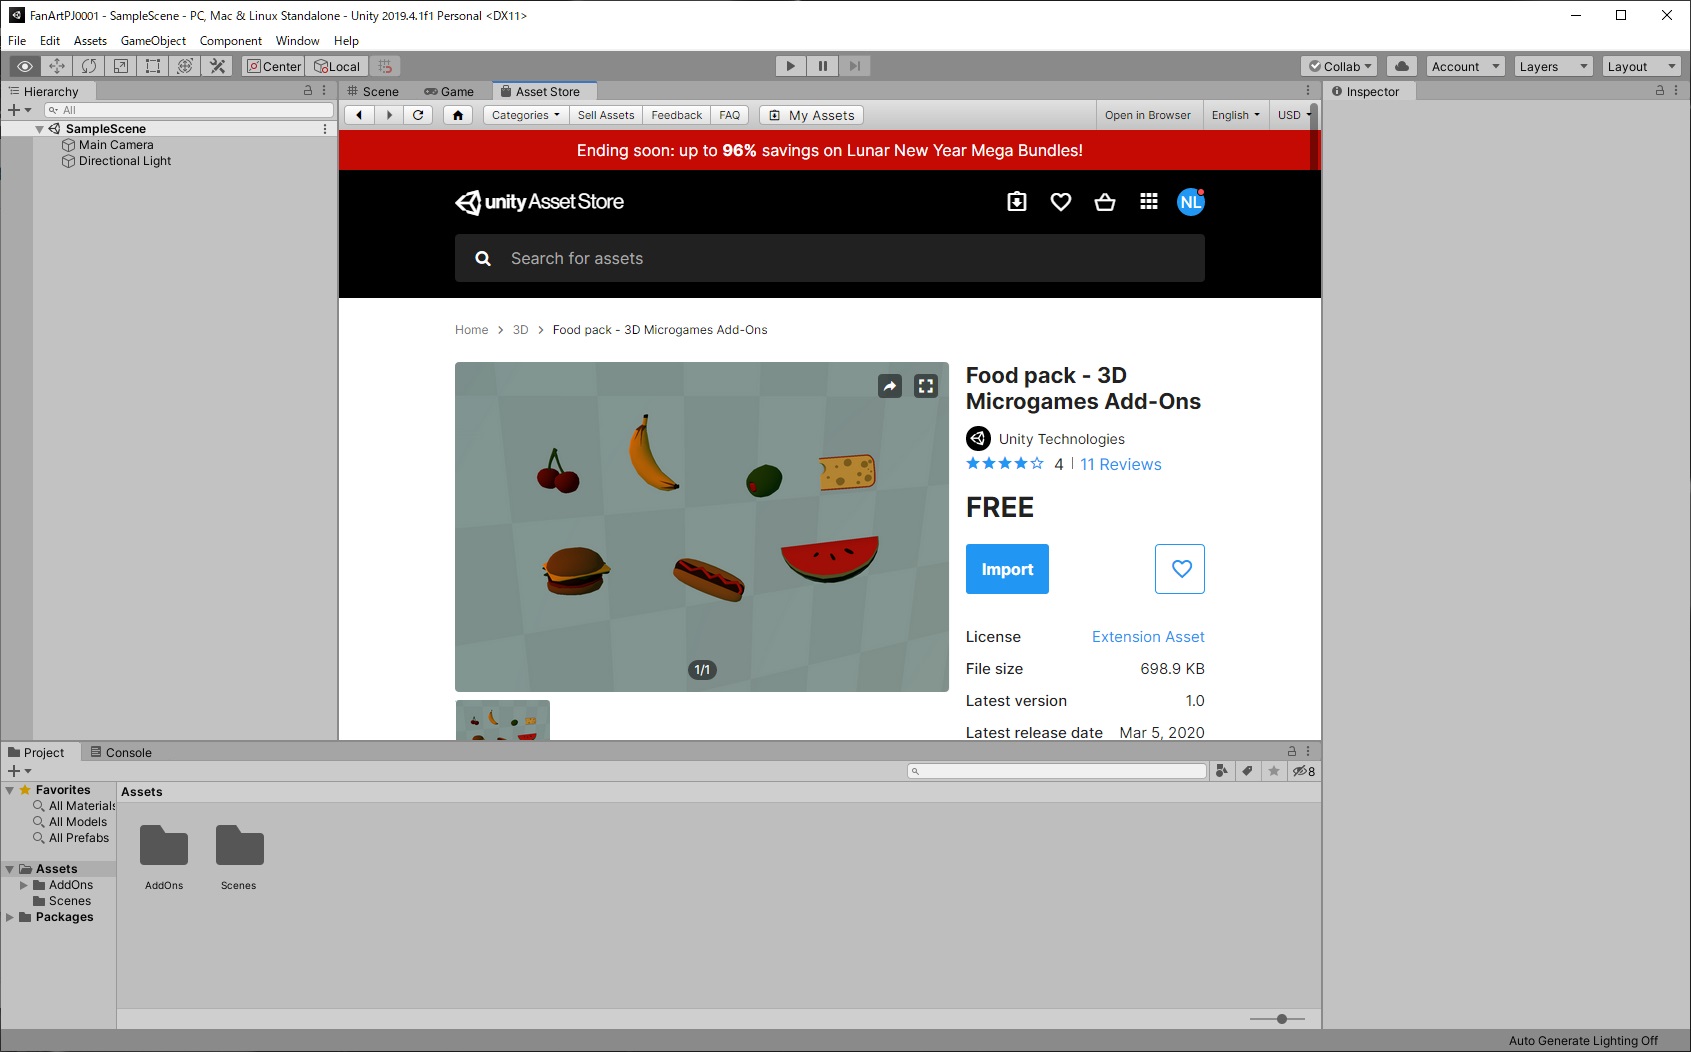Go forward in Asset Store browser
Viewport: 1691px width, 1052px height.
pos(389,115)
